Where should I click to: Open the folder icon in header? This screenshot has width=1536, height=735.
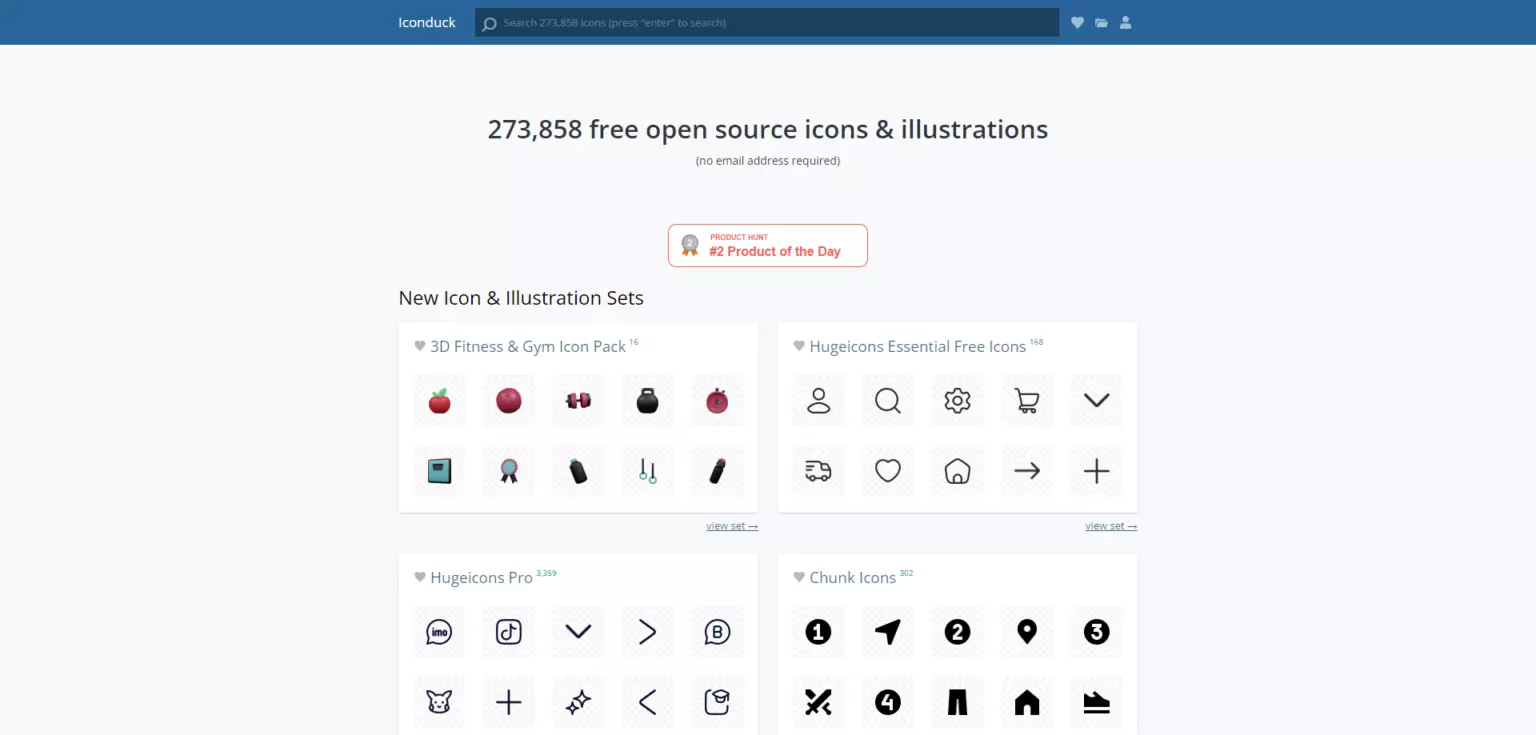[1101, 22]
